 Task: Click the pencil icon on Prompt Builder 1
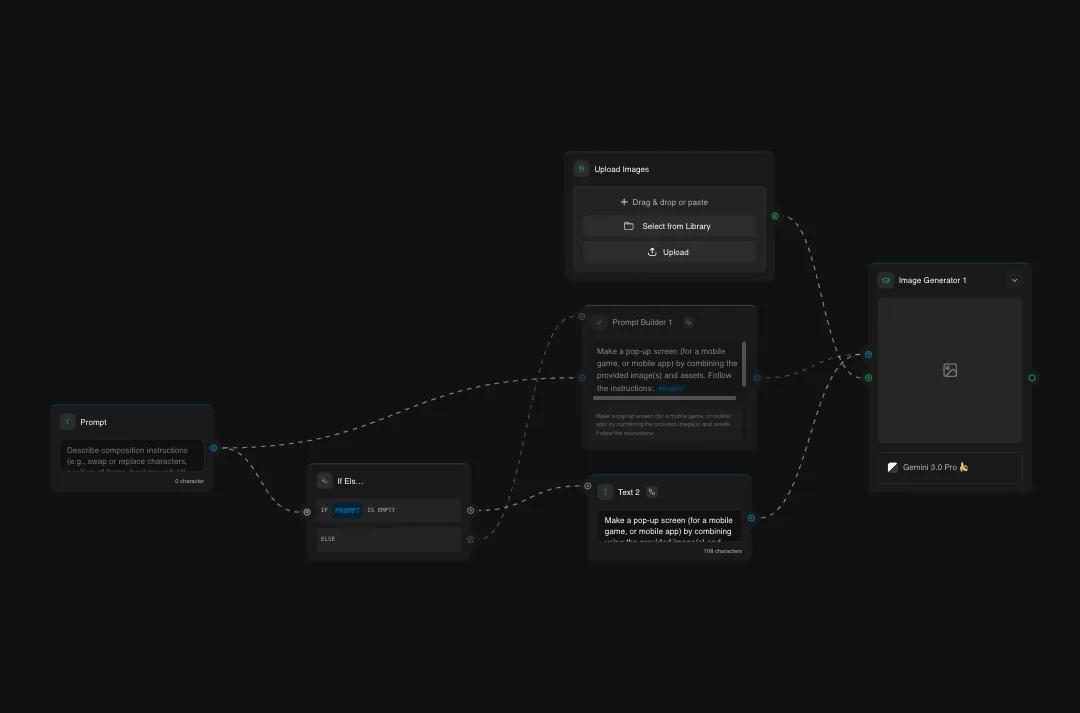601,322
